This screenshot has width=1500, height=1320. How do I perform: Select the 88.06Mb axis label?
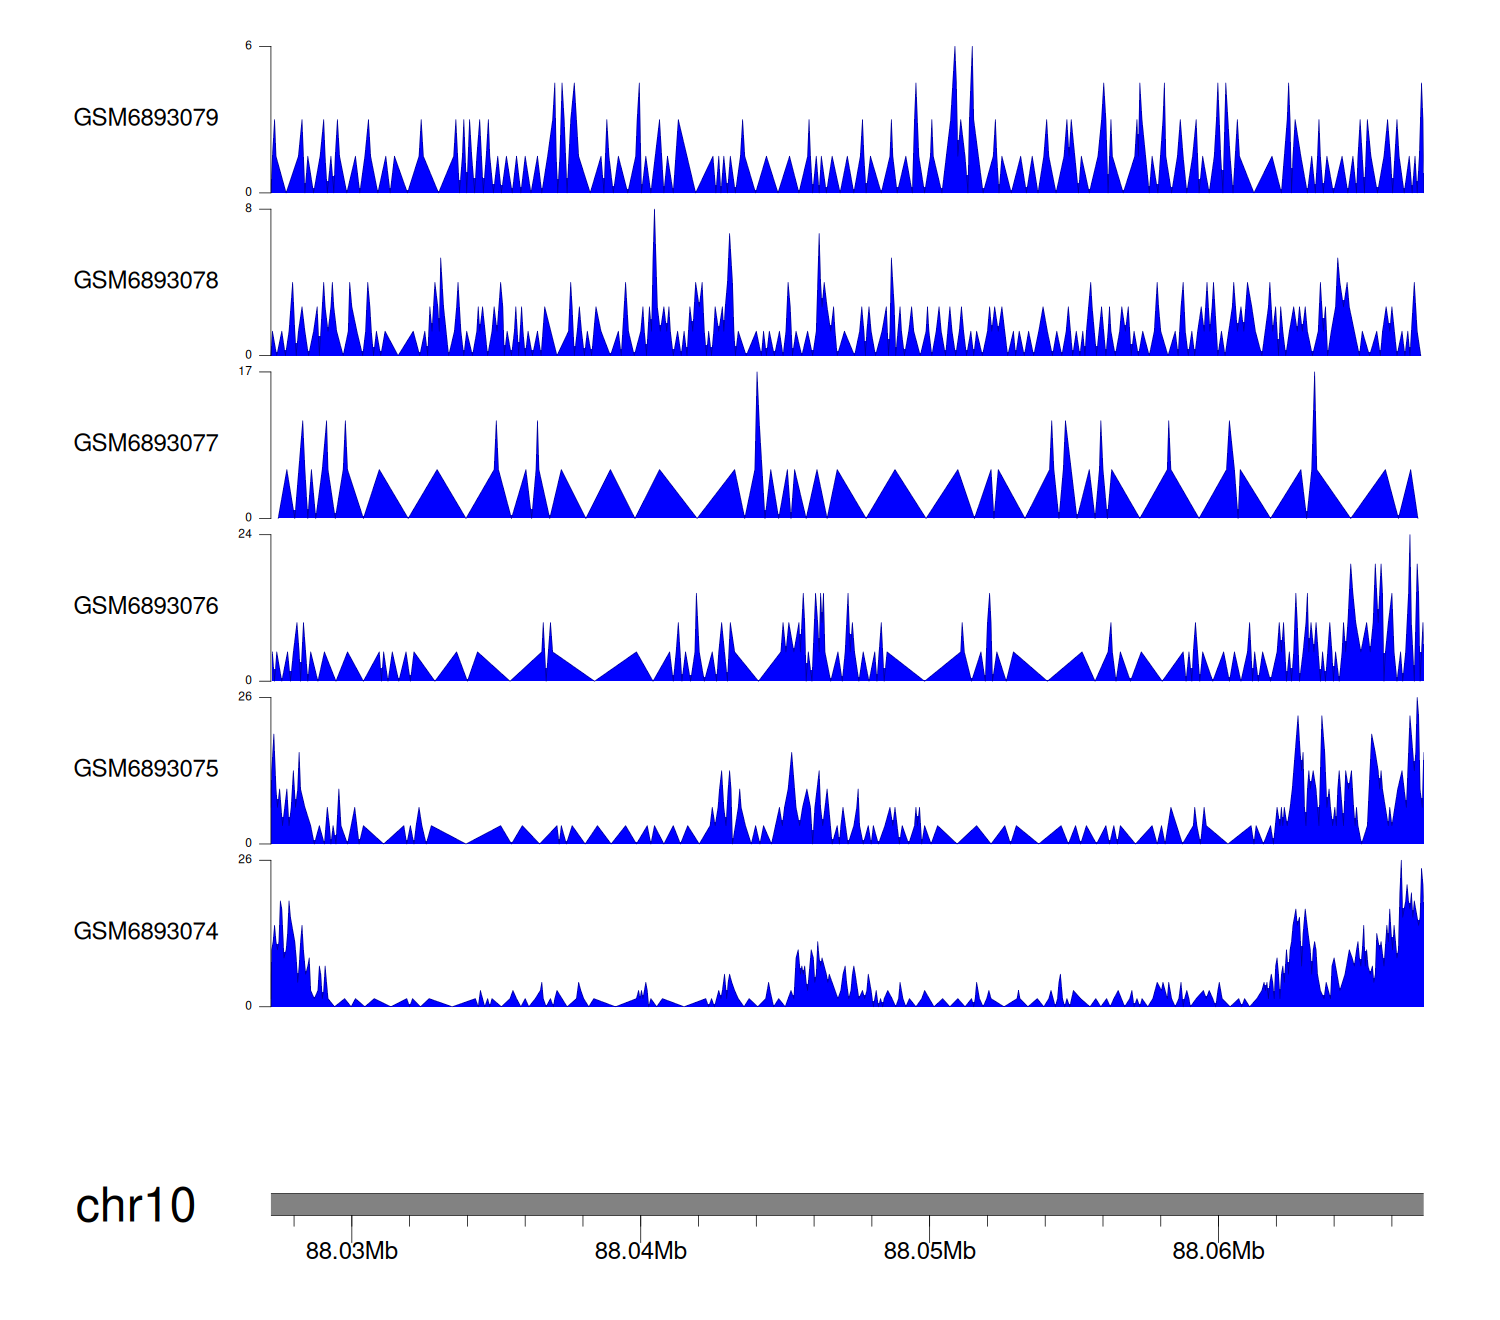[1218, 1251]
